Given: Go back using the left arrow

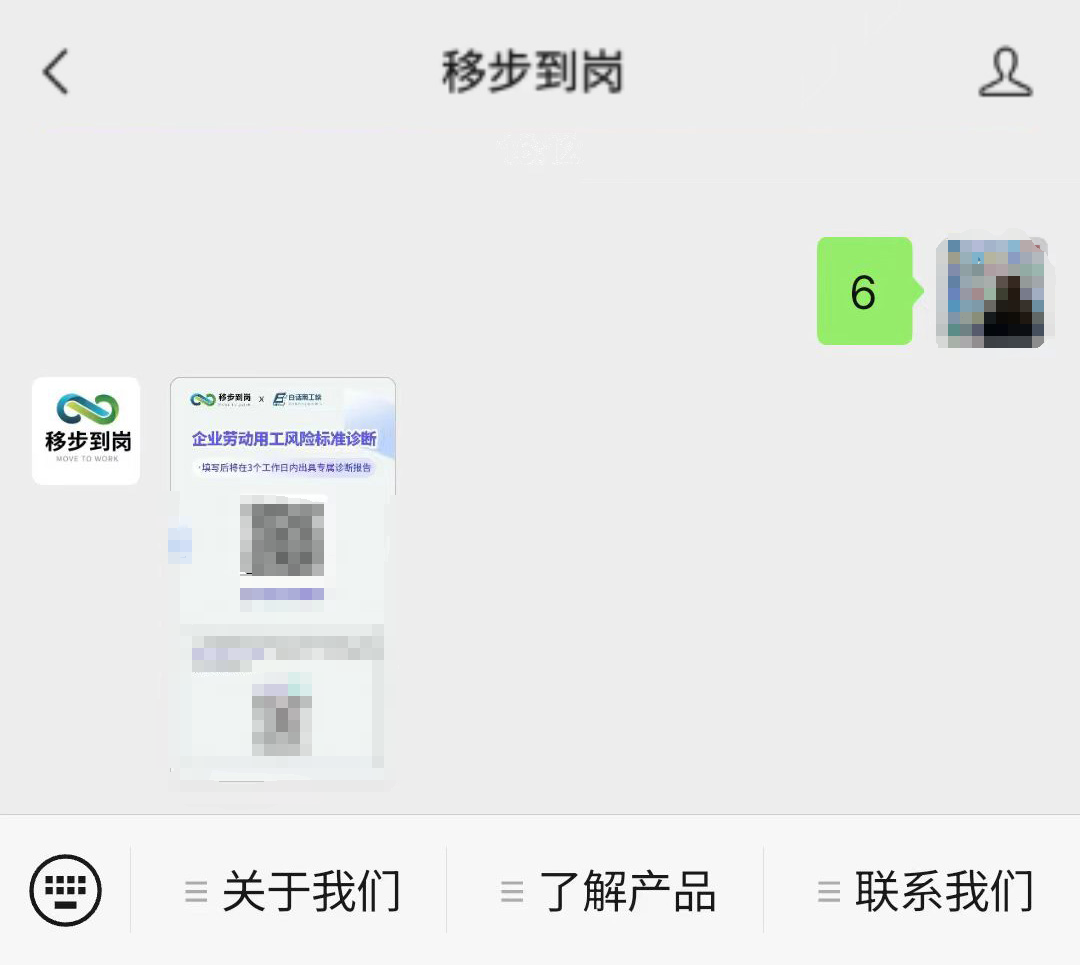Looking at the screenshot, I should [56, 71].
